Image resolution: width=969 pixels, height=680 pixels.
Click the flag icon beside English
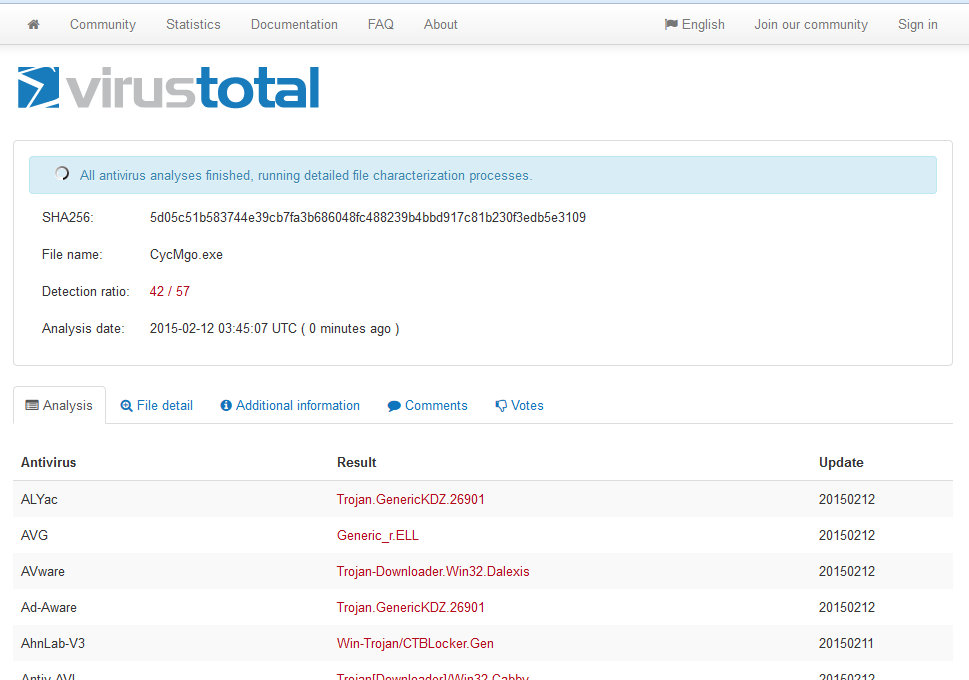pyautogui.click(x=671, y=24)
